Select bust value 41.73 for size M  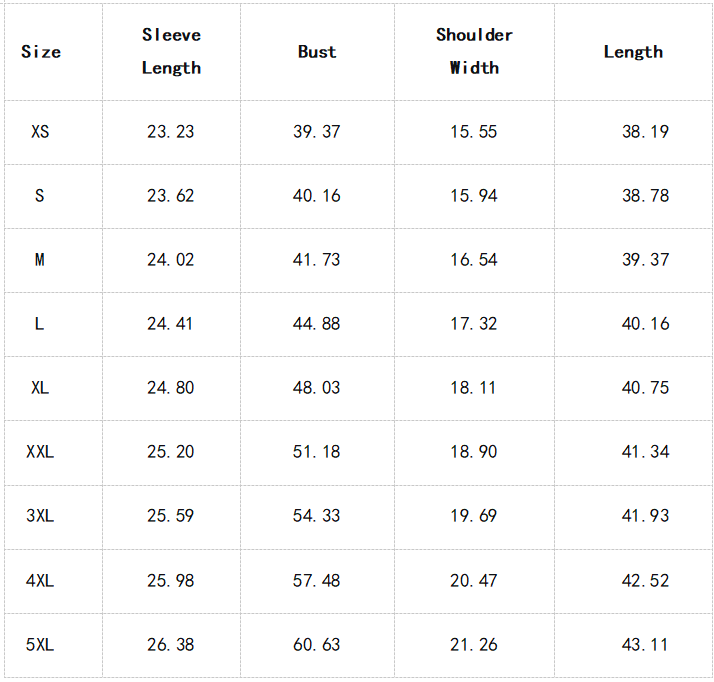317,260
